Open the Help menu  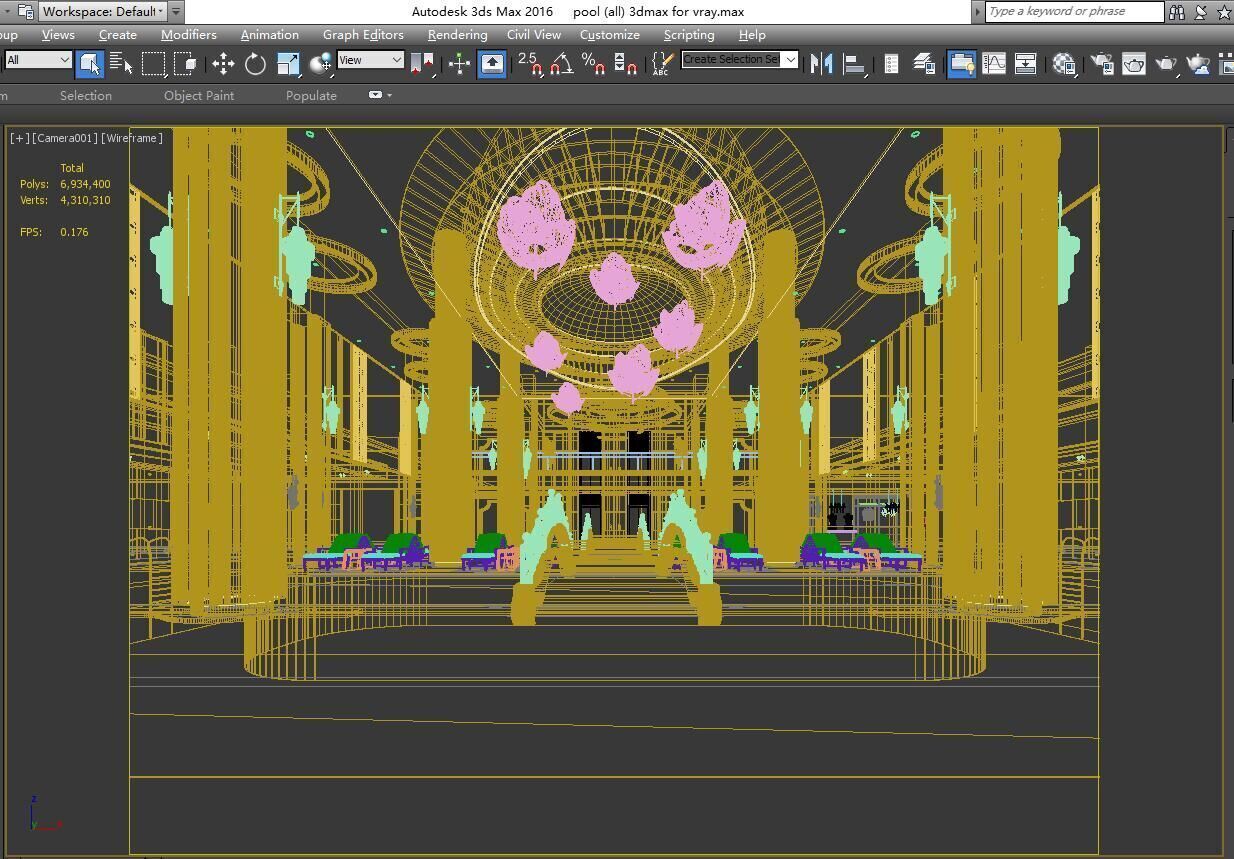(x=752, y=35)
